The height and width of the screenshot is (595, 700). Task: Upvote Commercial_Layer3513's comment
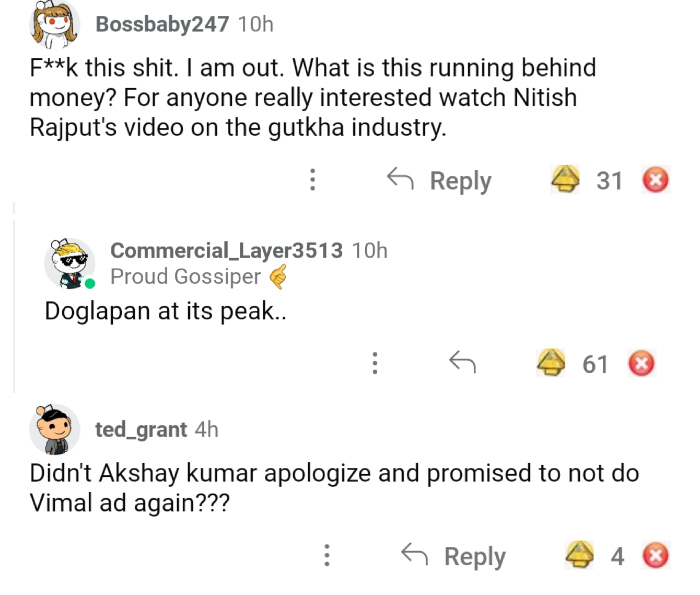tap(552, 364)
